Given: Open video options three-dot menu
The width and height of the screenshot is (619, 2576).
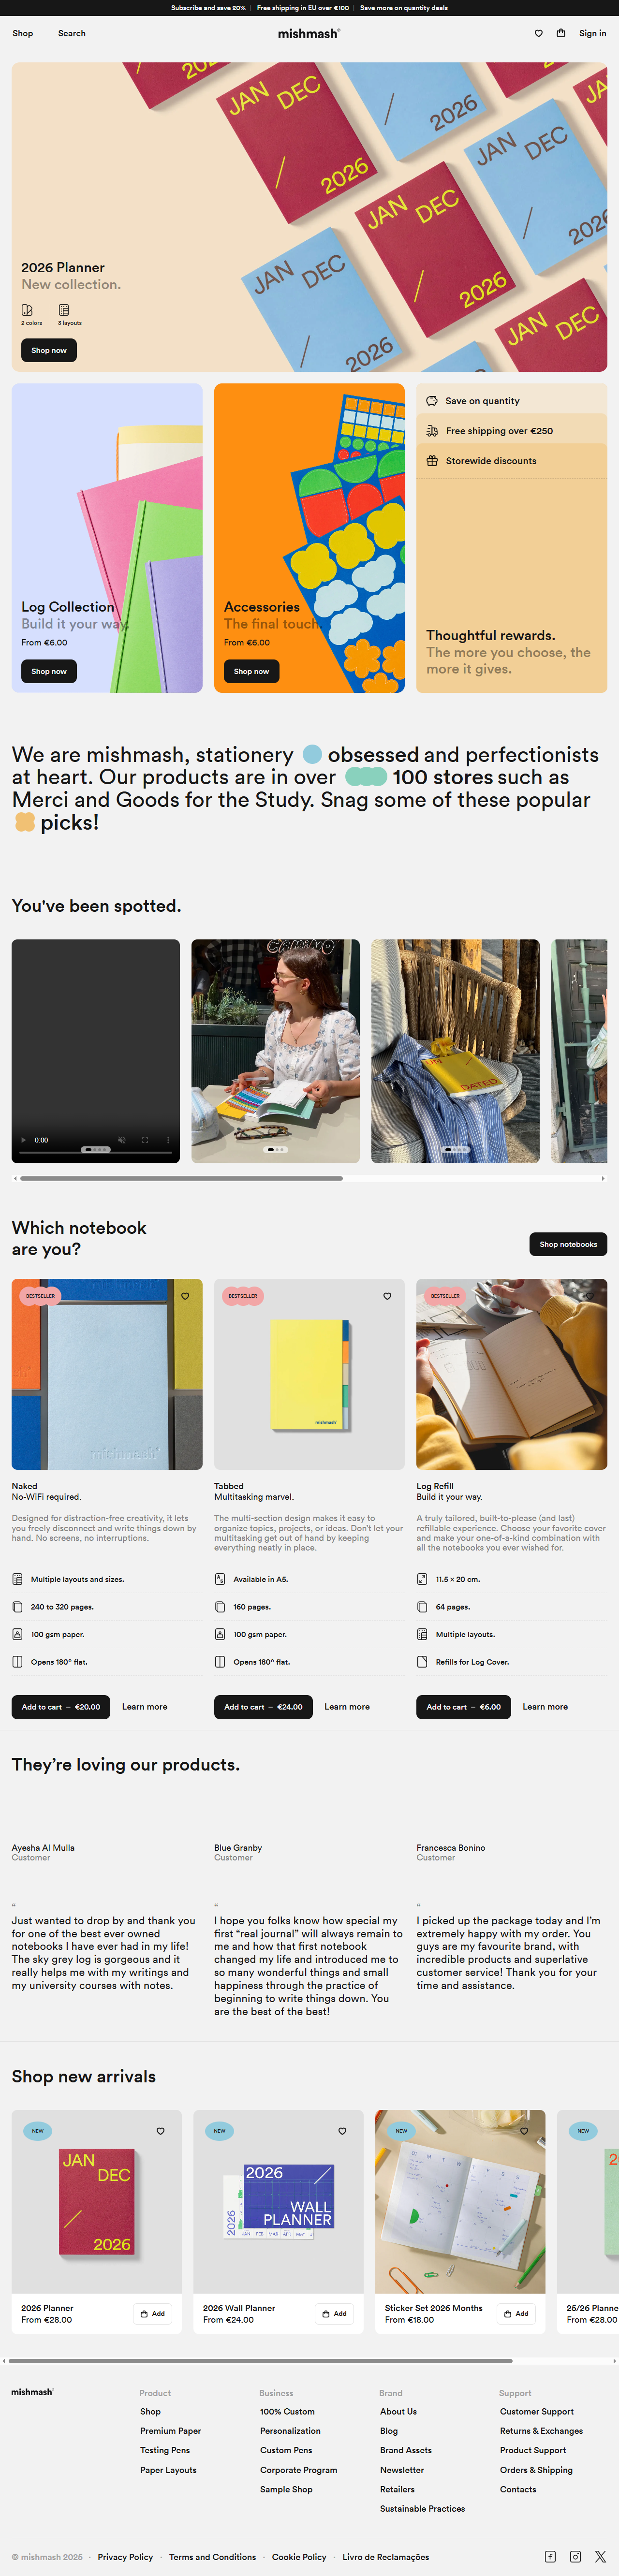Looking at the screenshot, I should click(168, 1140).
